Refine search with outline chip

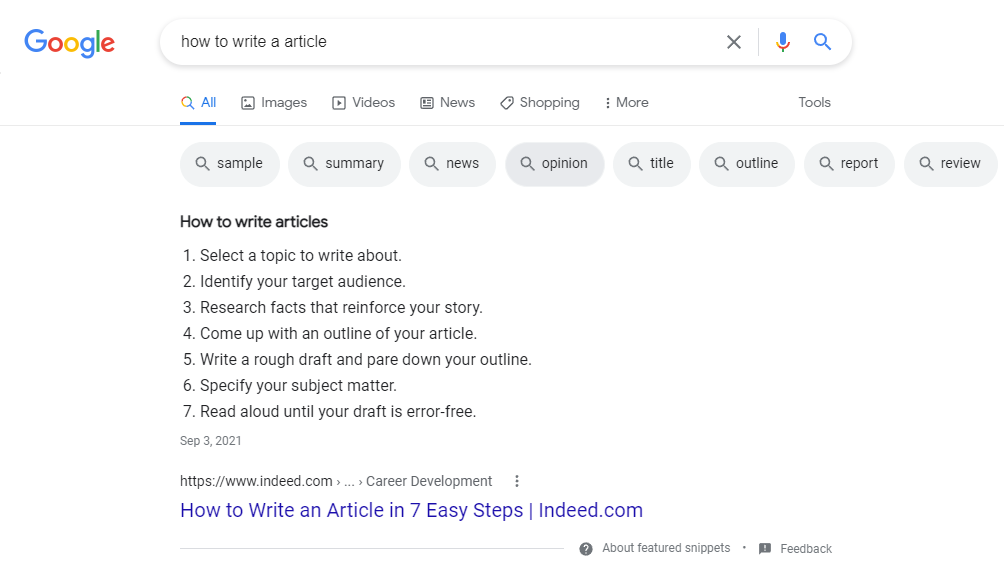[747, 164]
